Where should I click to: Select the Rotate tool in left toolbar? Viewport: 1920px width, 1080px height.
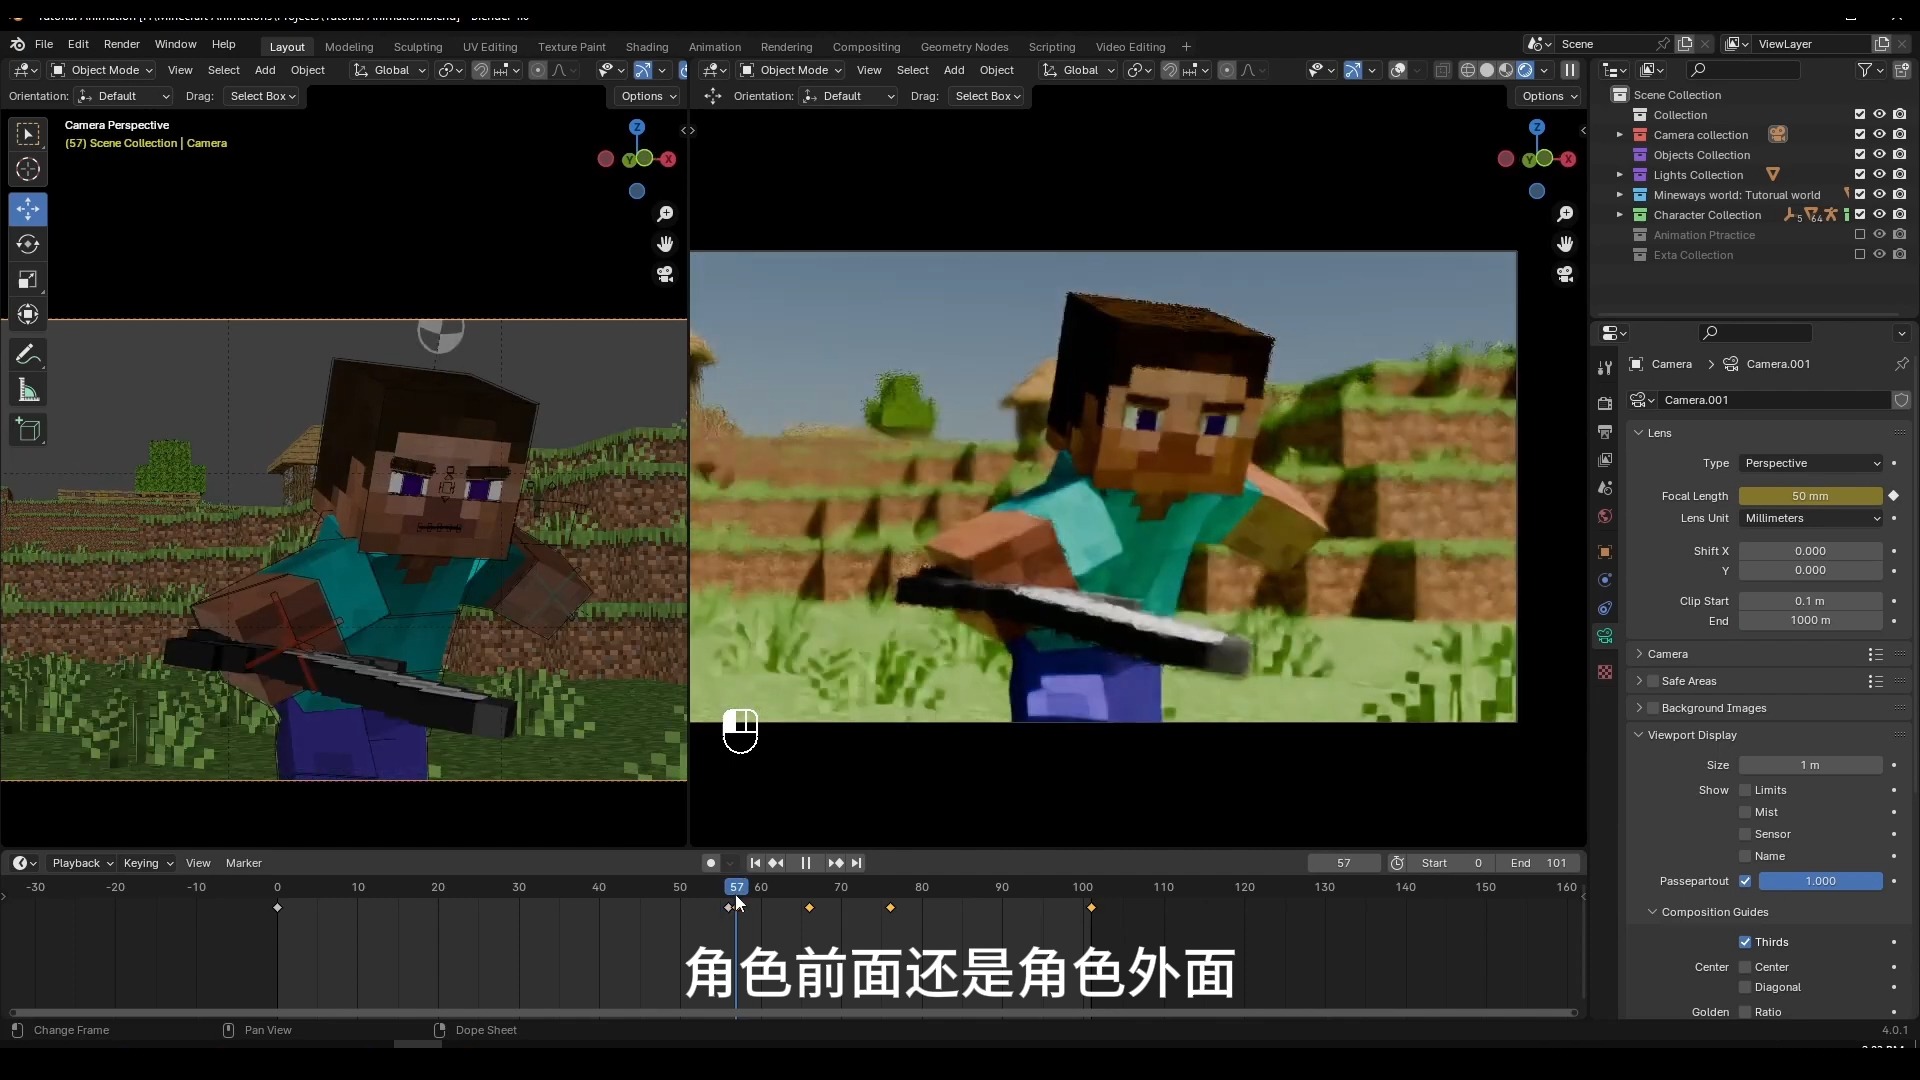tap(28, 245)
